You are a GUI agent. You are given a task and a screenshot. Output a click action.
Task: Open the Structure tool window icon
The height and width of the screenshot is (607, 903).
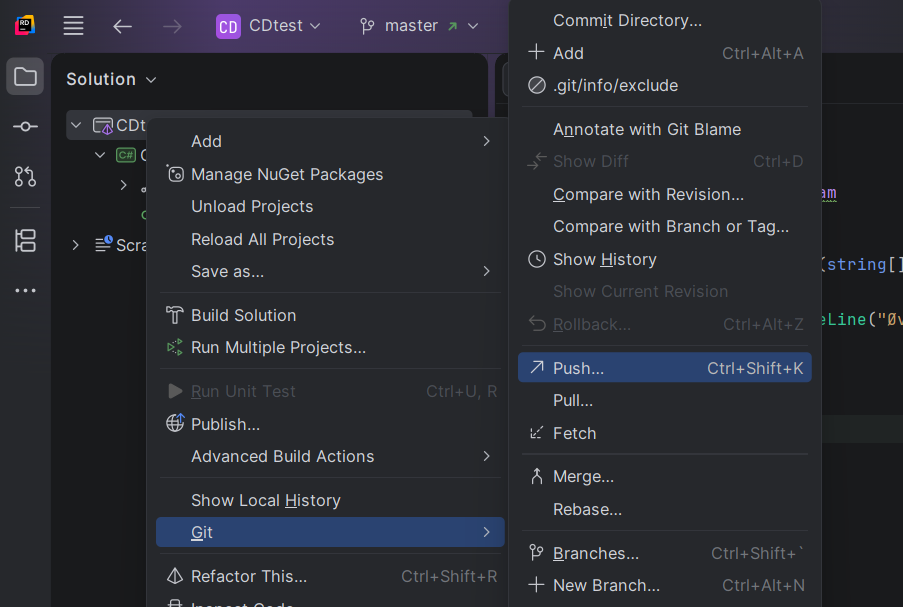[x=25, y=241]
